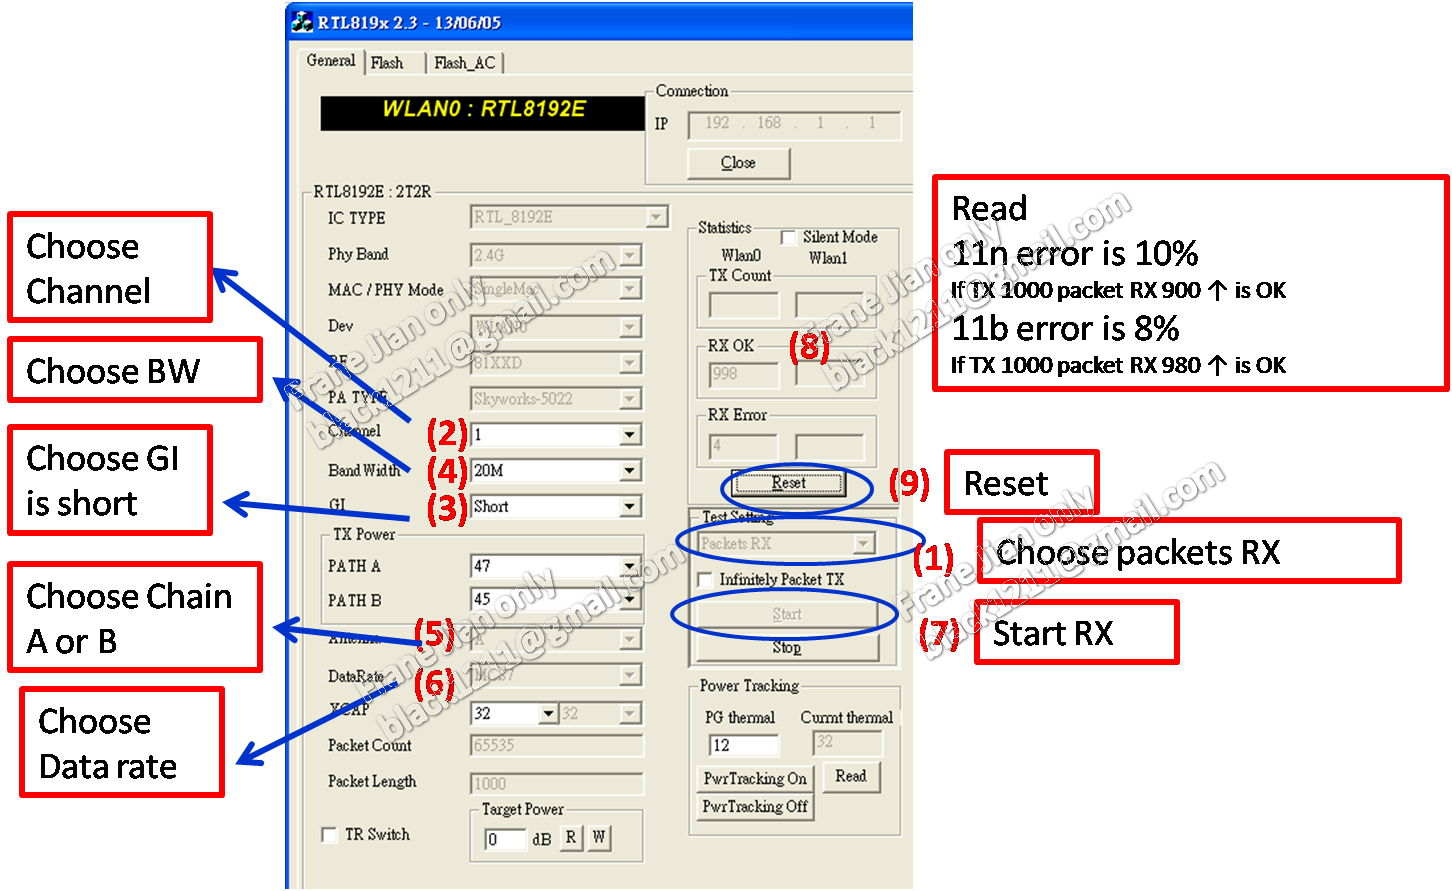Toggle the TR Switch checkbox

pos(329,835)
